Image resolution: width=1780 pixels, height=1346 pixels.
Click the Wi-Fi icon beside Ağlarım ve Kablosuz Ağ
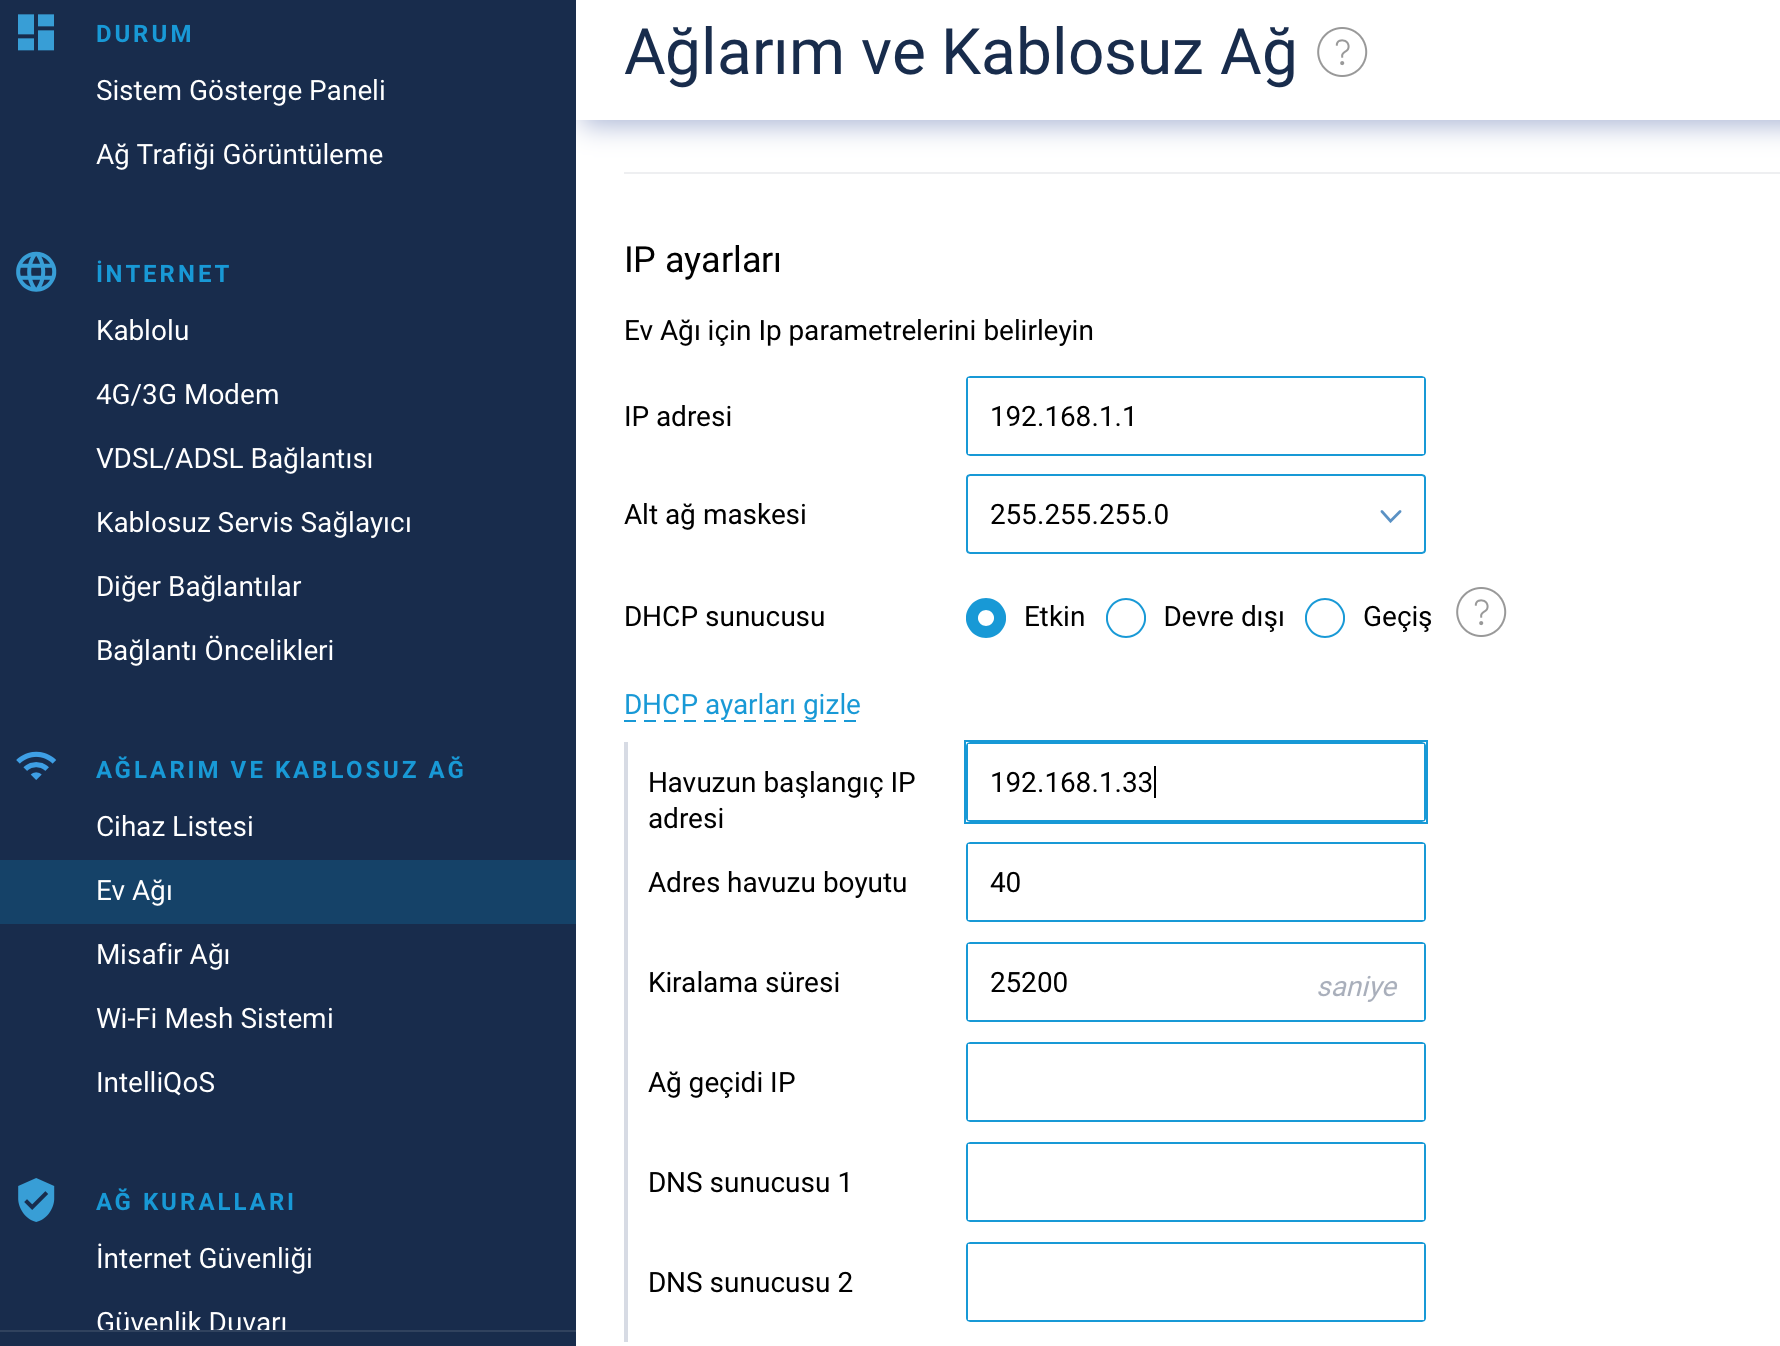[36, 766]
